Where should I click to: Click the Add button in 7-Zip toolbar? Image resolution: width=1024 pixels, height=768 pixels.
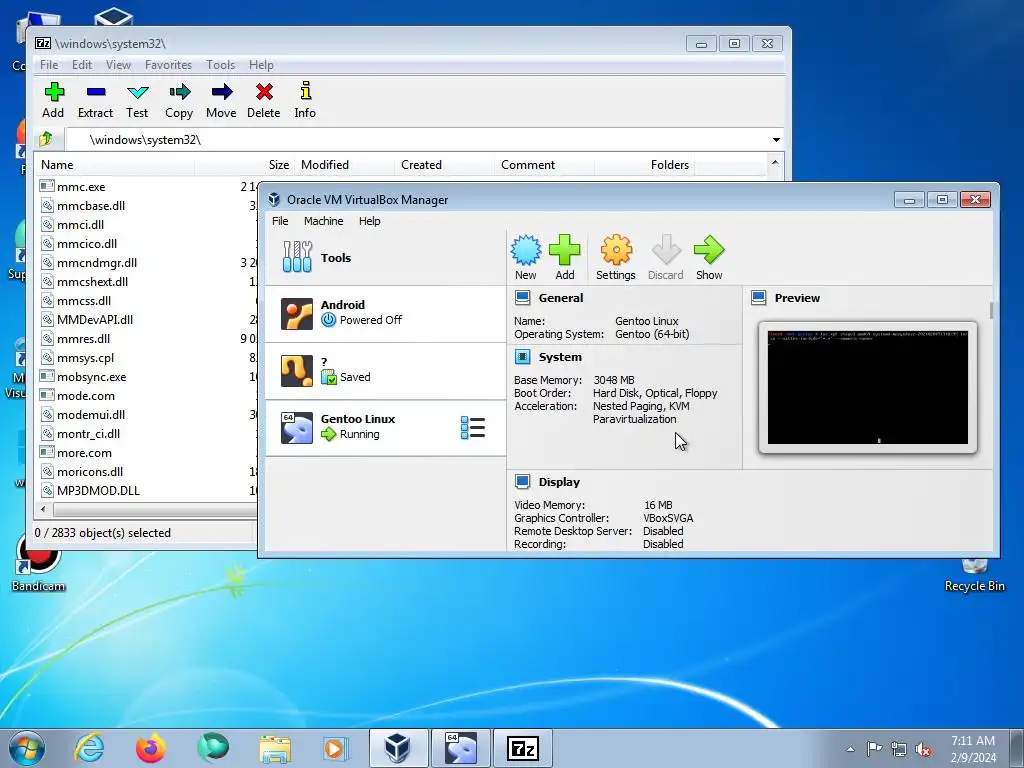(x=53, y=100)
